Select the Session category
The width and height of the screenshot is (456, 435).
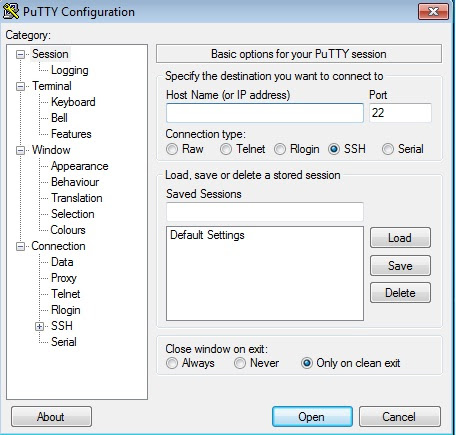pyautogui.click(x=50, y=54)
